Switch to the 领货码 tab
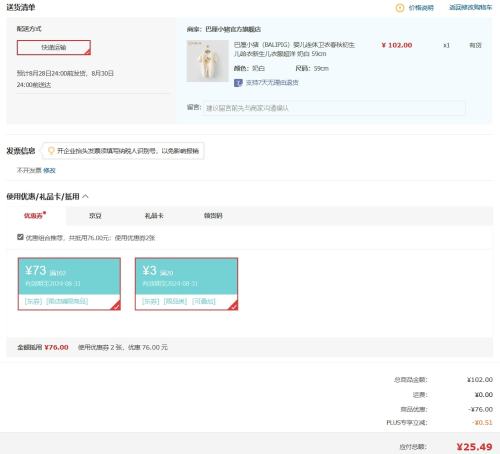The image size is (500, 454). click(213, 216)
